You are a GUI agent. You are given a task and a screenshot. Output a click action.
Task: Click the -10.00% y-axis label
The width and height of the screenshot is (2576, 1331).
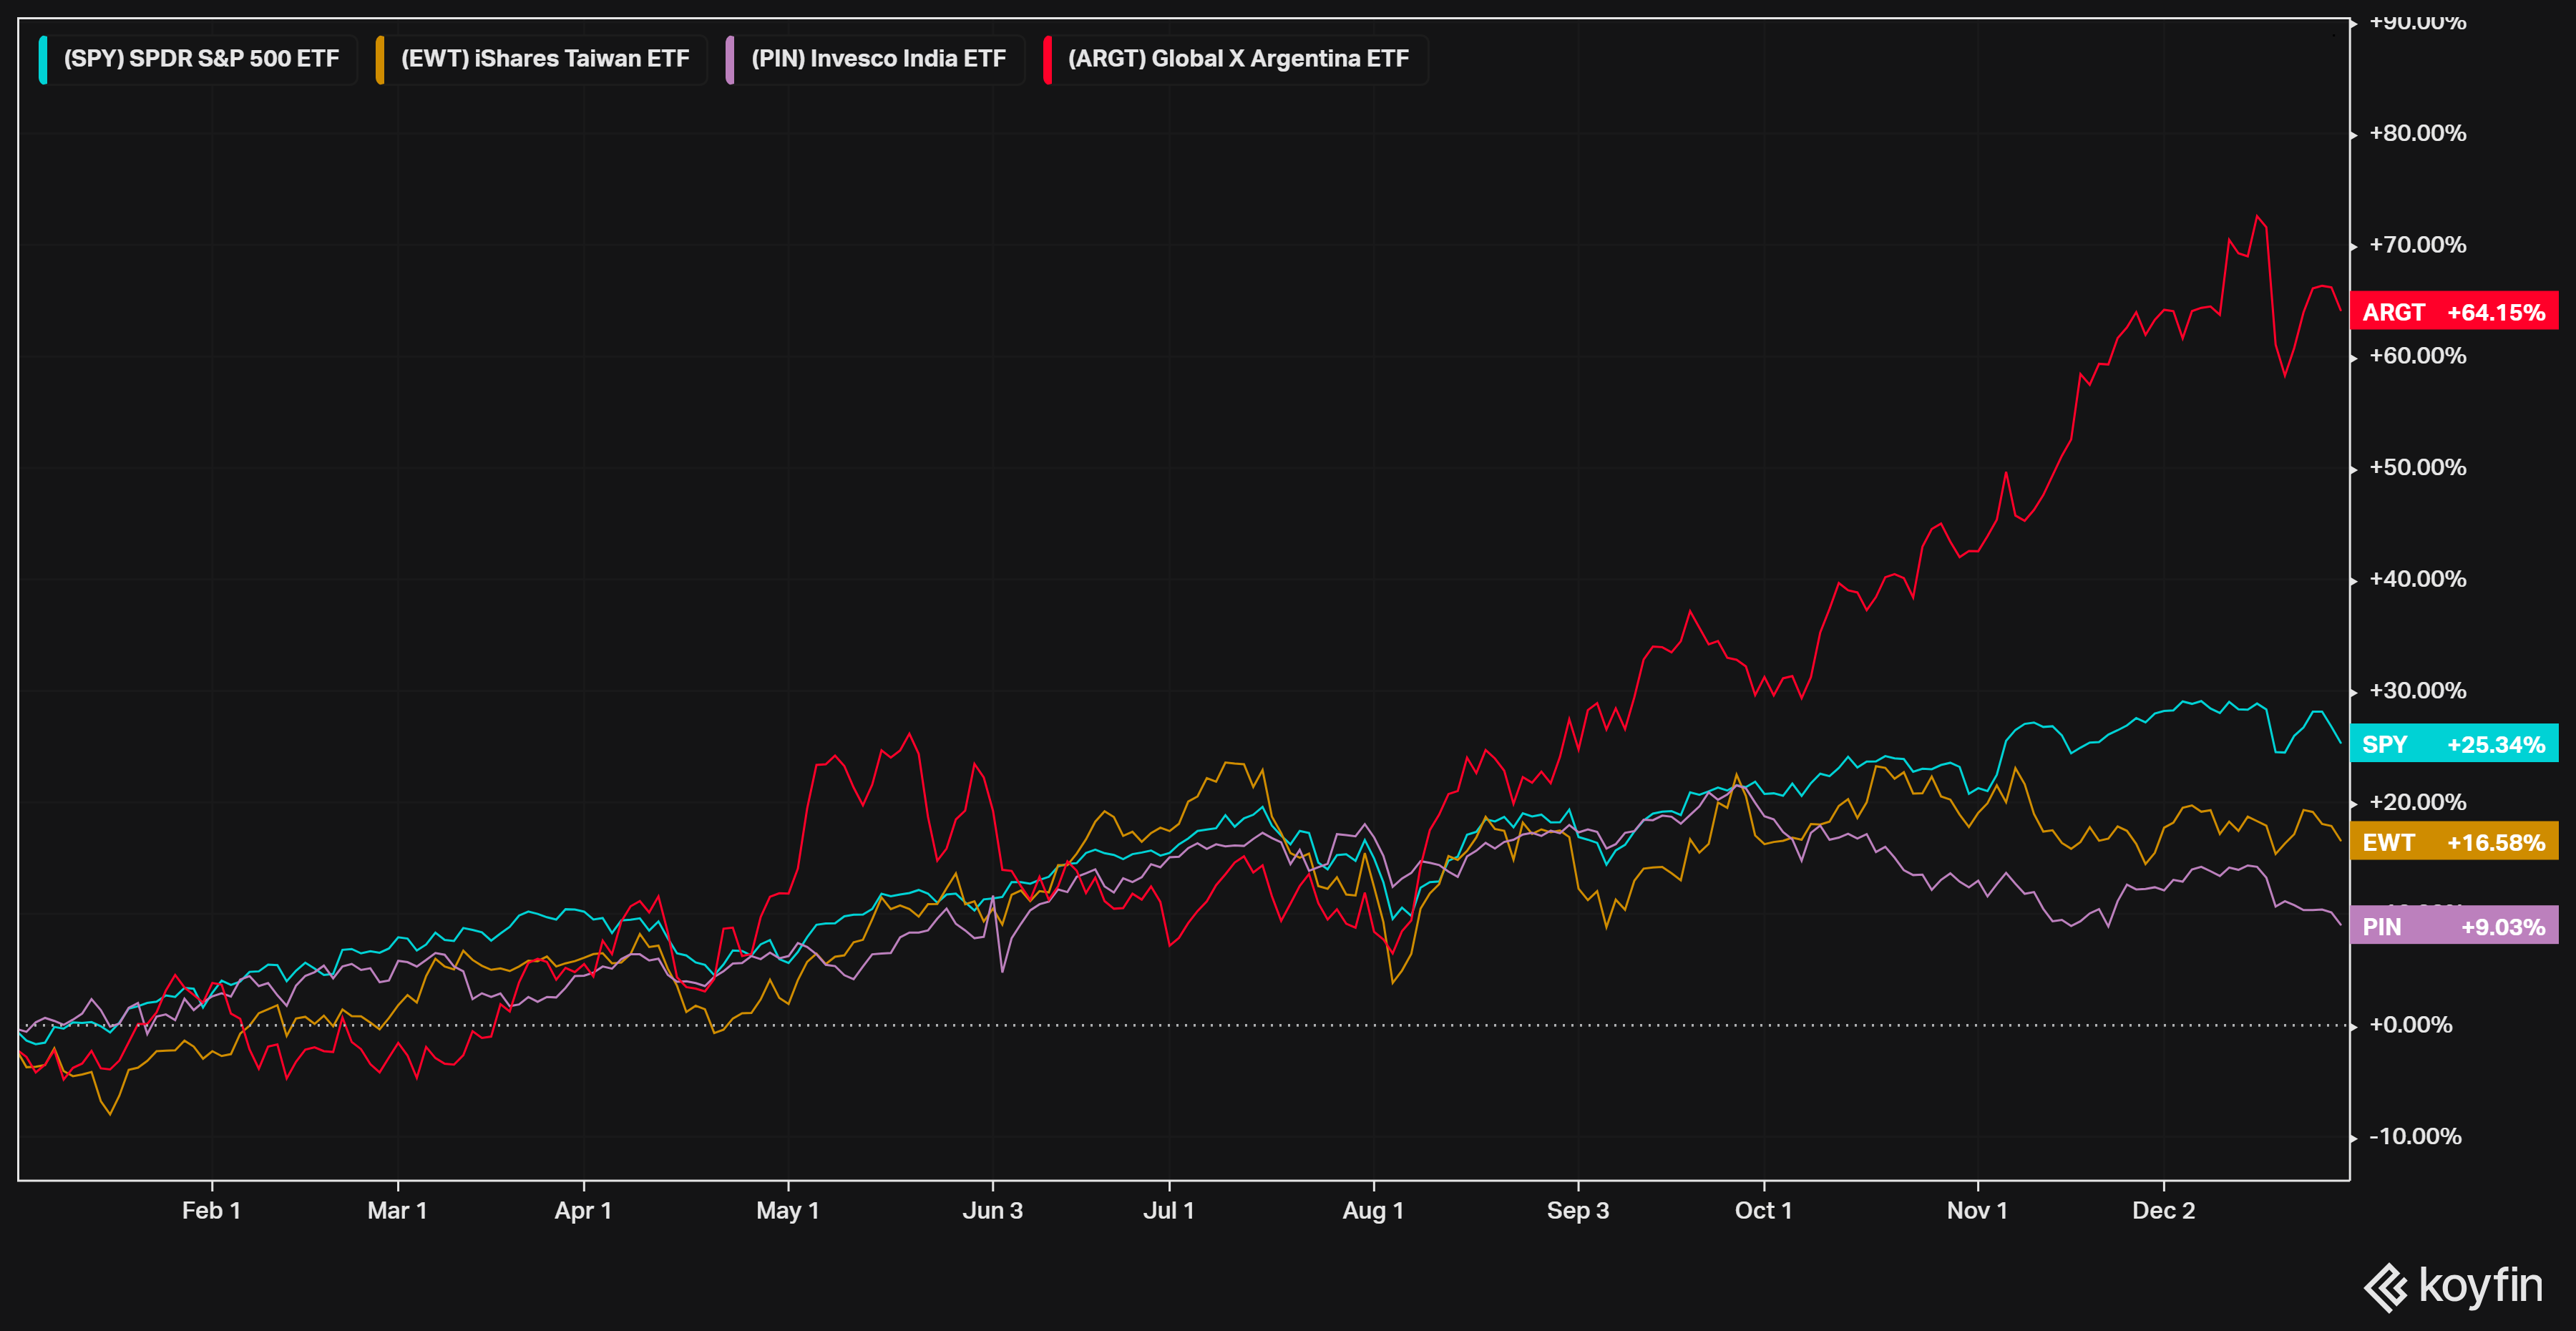[x=2415, y=1136]
